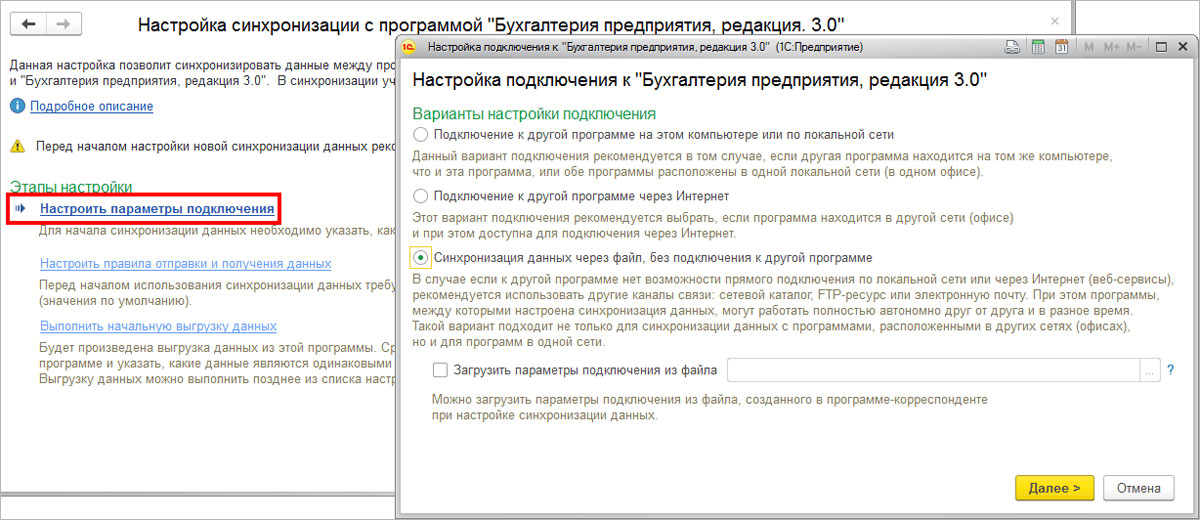Click the print icon in dialog title bar
1200x520 pixels.
[1012, 46]
